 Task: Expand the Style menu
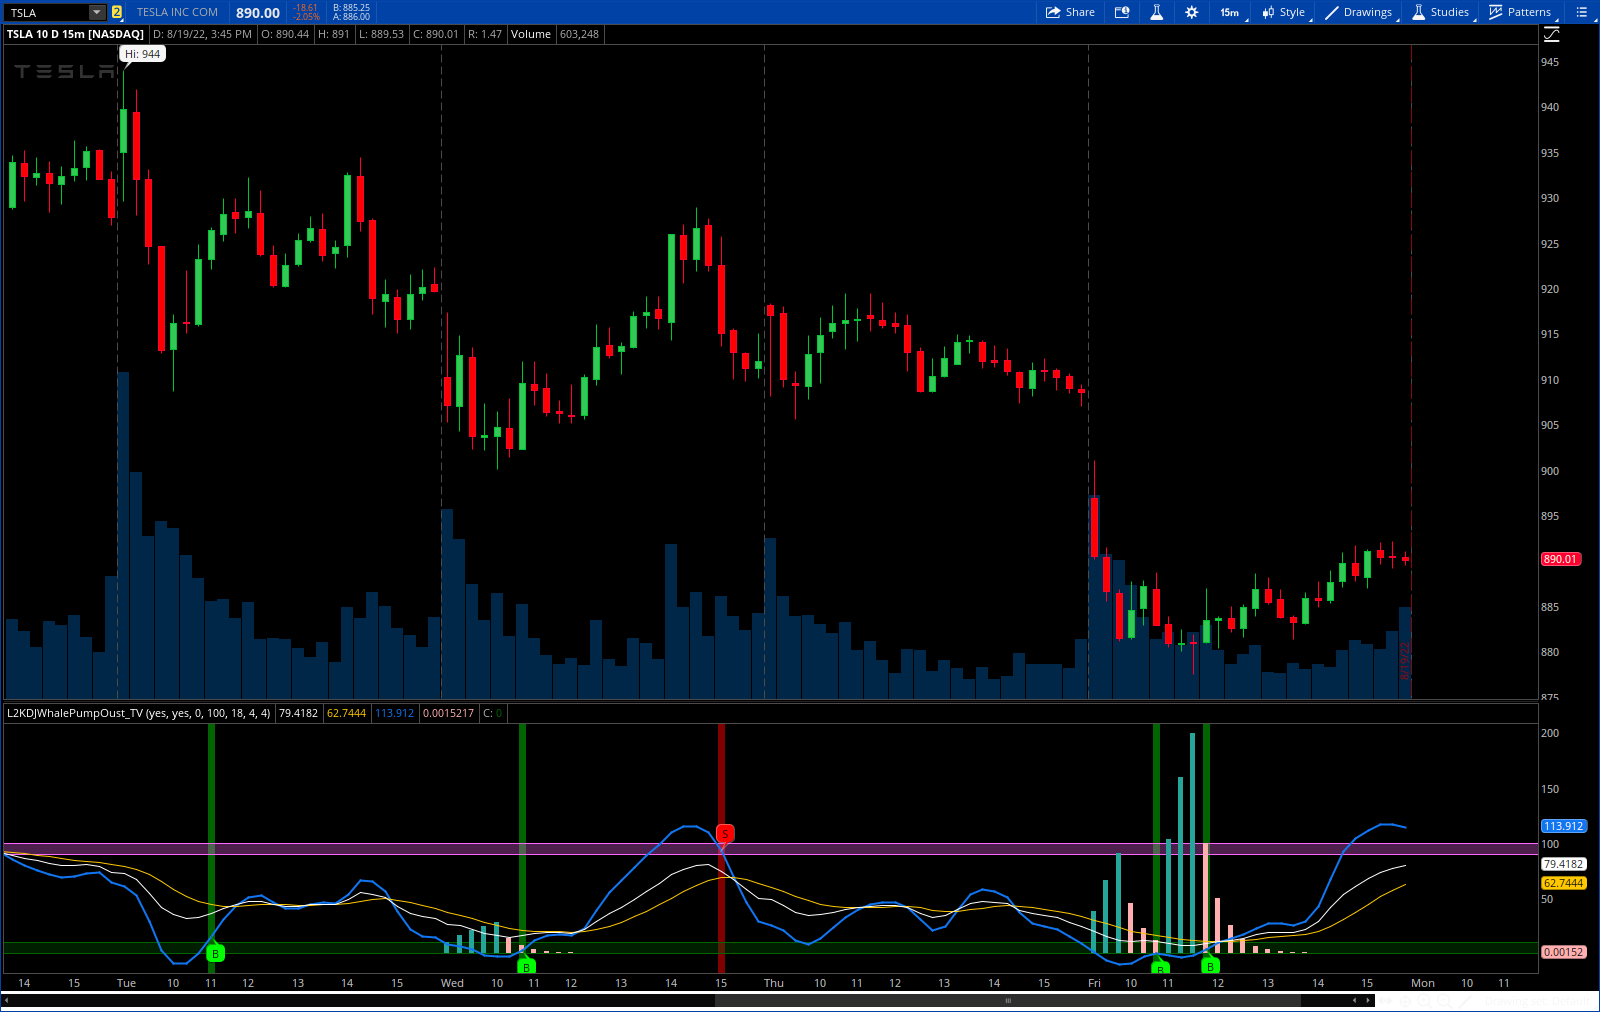[x=1284, y=12]
